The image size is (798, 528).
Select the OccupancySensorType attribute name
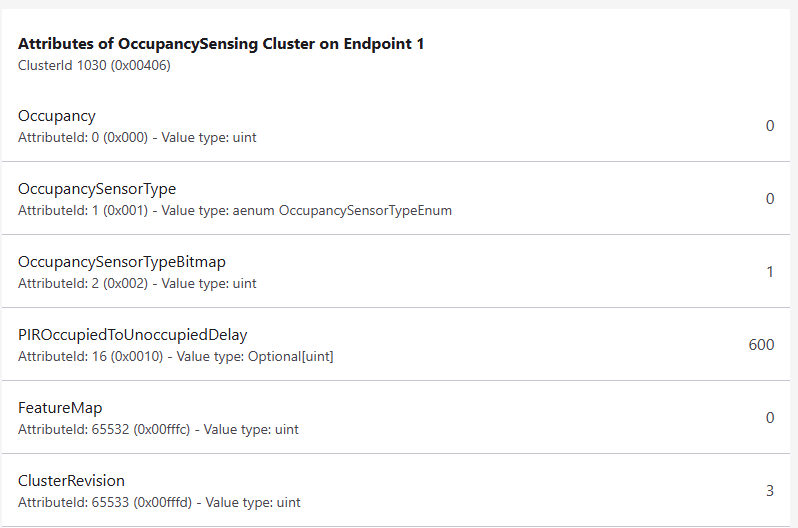pos(97,189)
